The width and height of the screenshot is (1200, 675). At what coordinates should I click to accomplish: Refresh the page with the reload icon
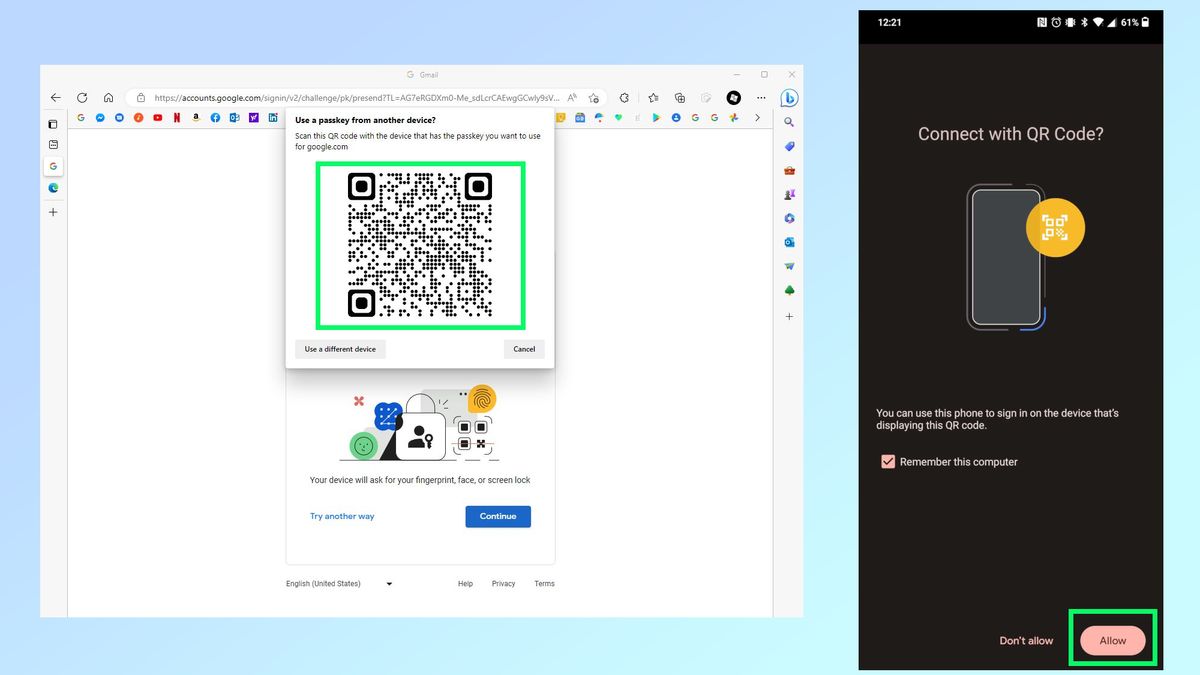(82, 97)
